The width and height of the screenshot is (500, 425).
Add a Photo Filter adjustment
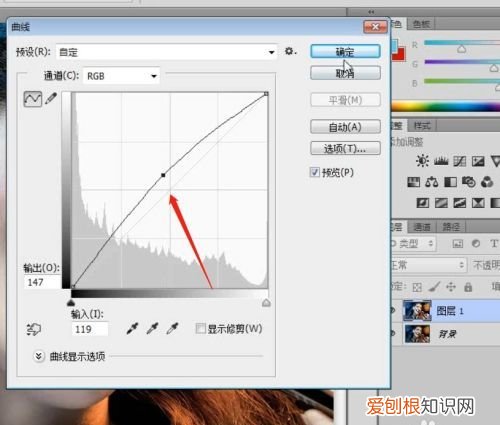pyautogui.click(x=469, y=182)
